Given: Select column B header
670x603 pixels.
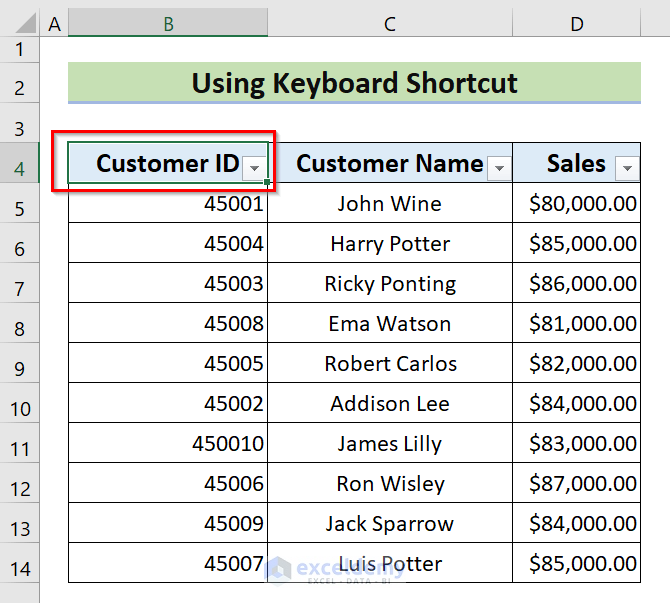Looking at the screenshot, I should [168, 23].
